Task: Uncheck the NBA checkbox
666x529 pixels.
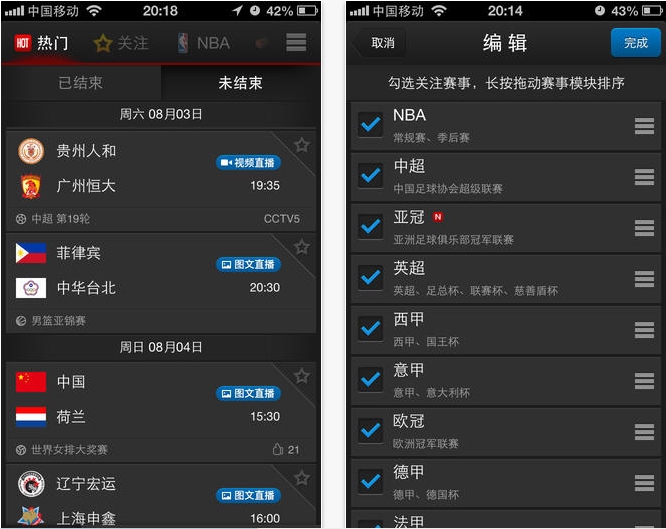Action: 370,124
